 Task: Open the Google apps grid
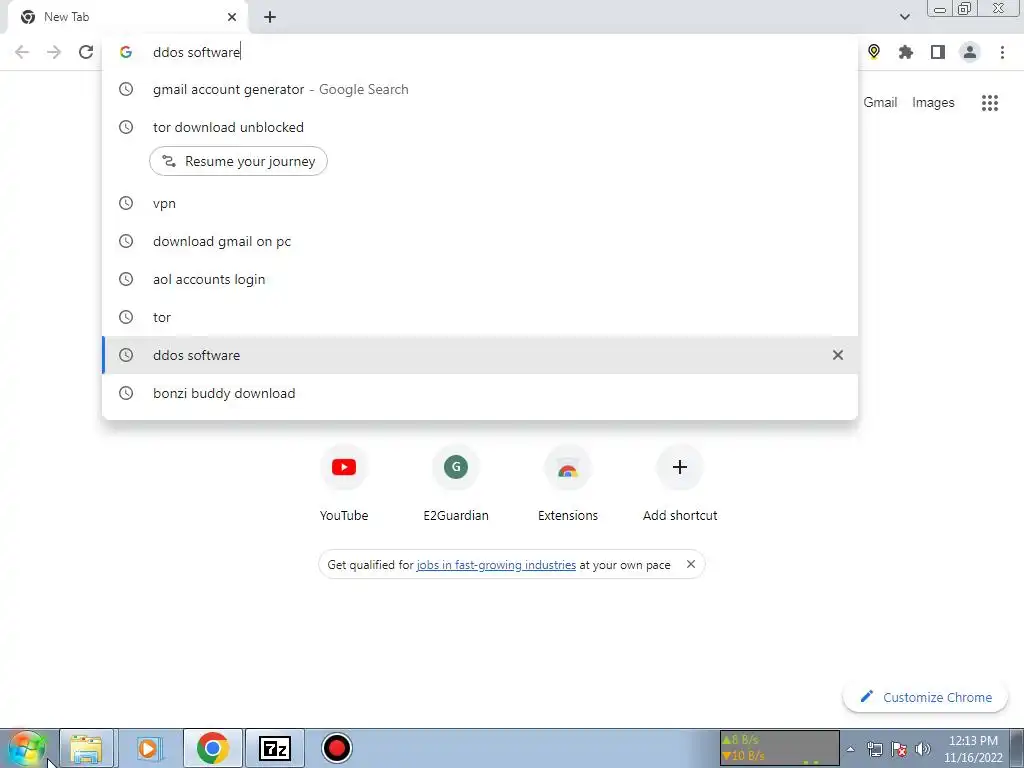pos(989,103)
